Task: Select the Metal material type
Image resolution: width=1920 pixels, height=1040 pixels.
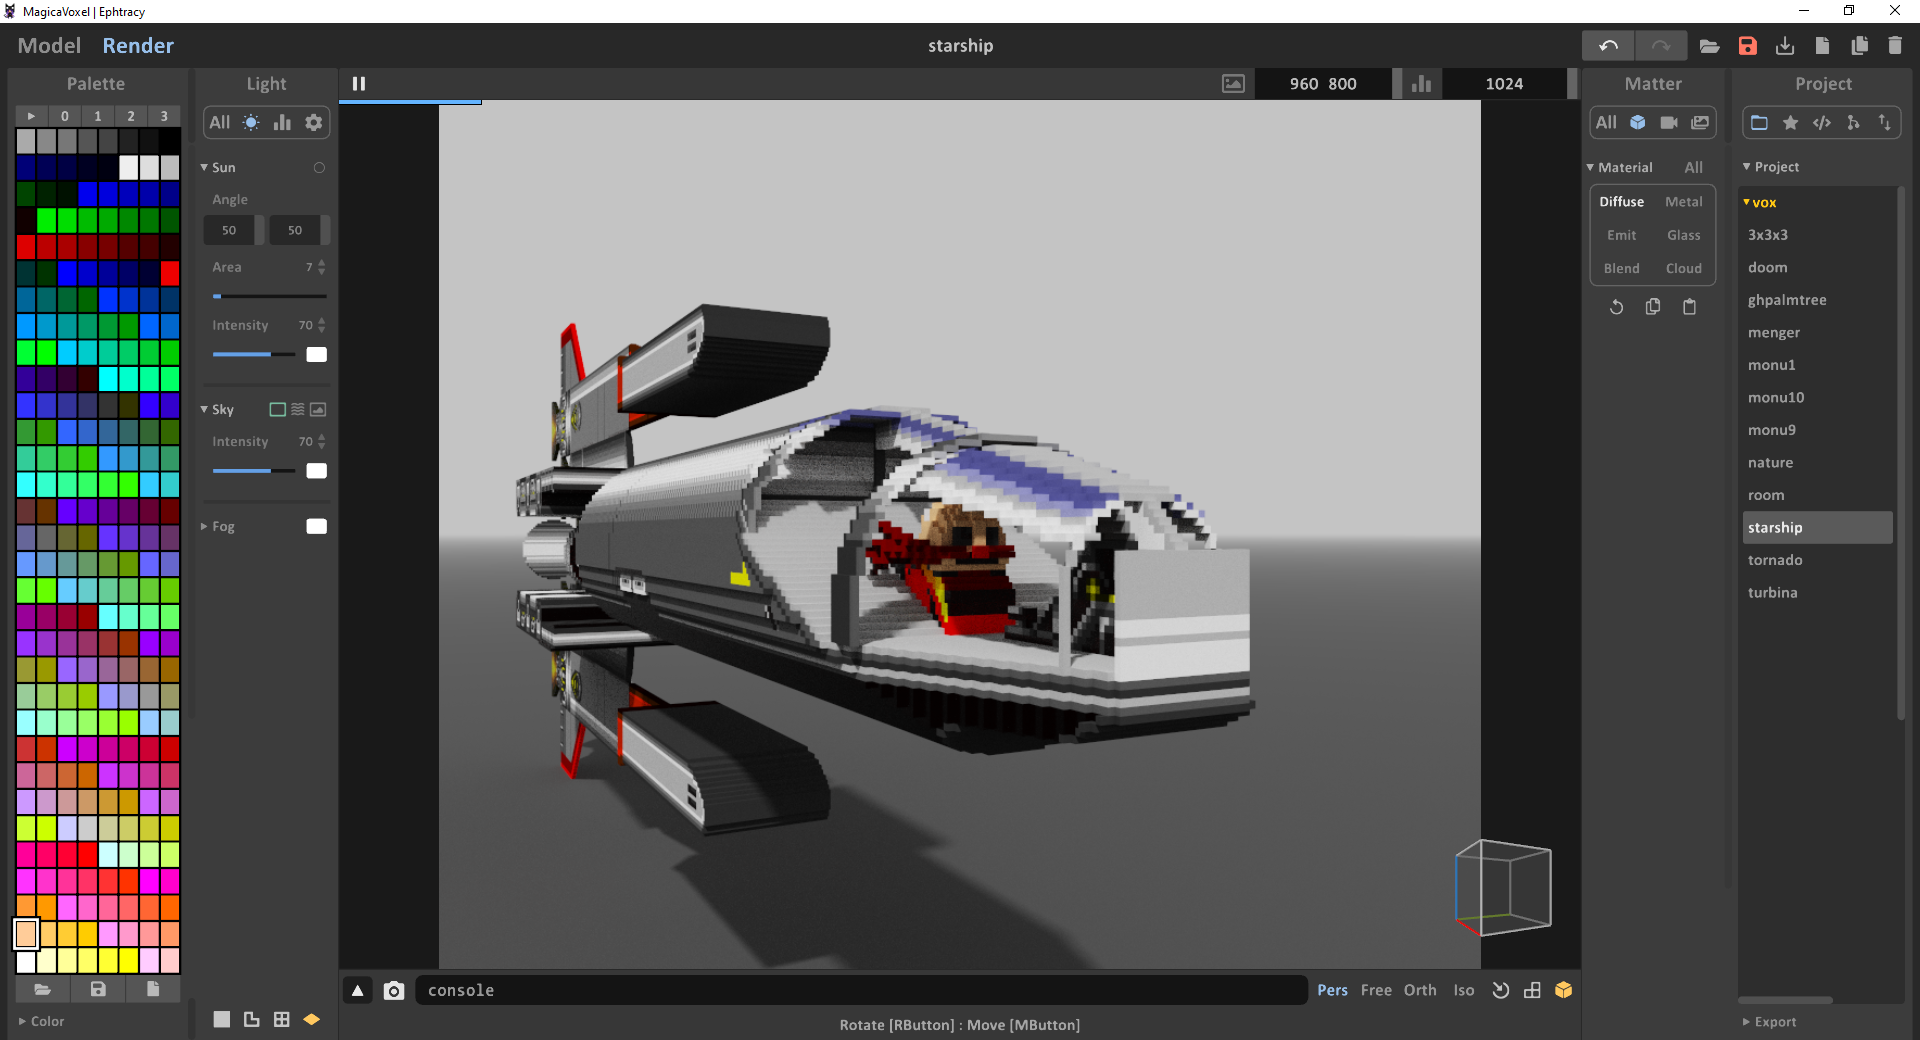Action: [1684, 202]
